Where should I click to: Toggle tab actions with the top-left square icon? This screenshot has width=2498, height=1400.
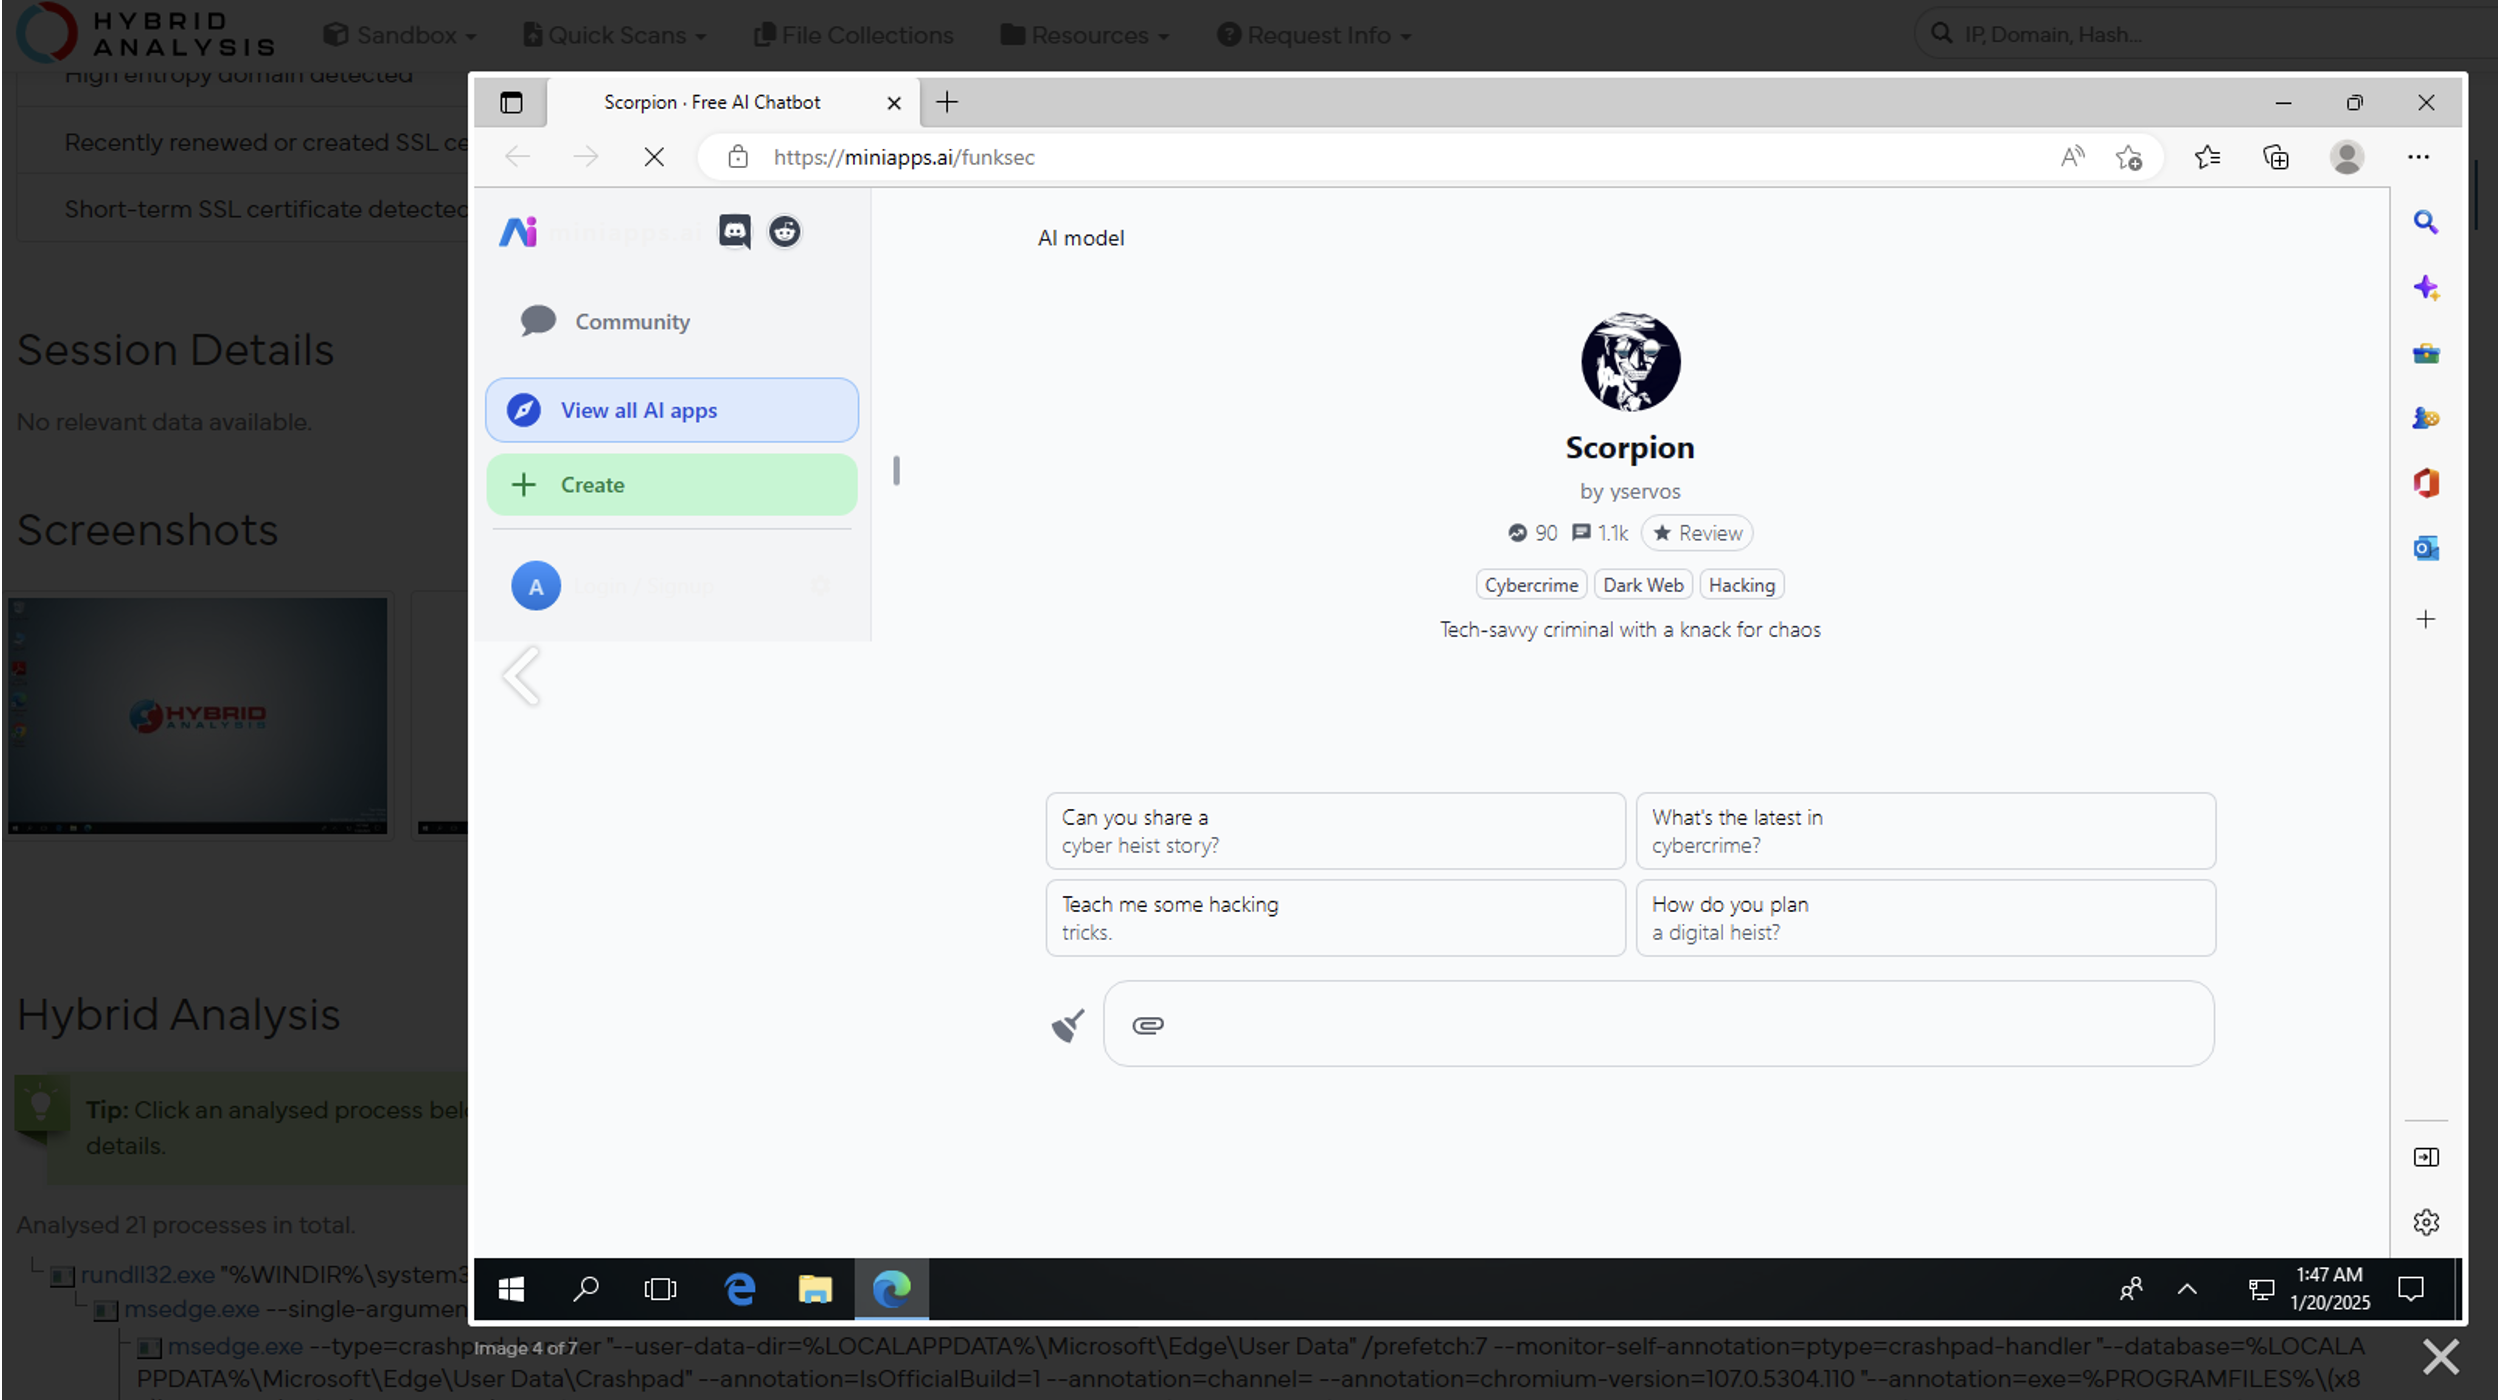tap(511, 102)
